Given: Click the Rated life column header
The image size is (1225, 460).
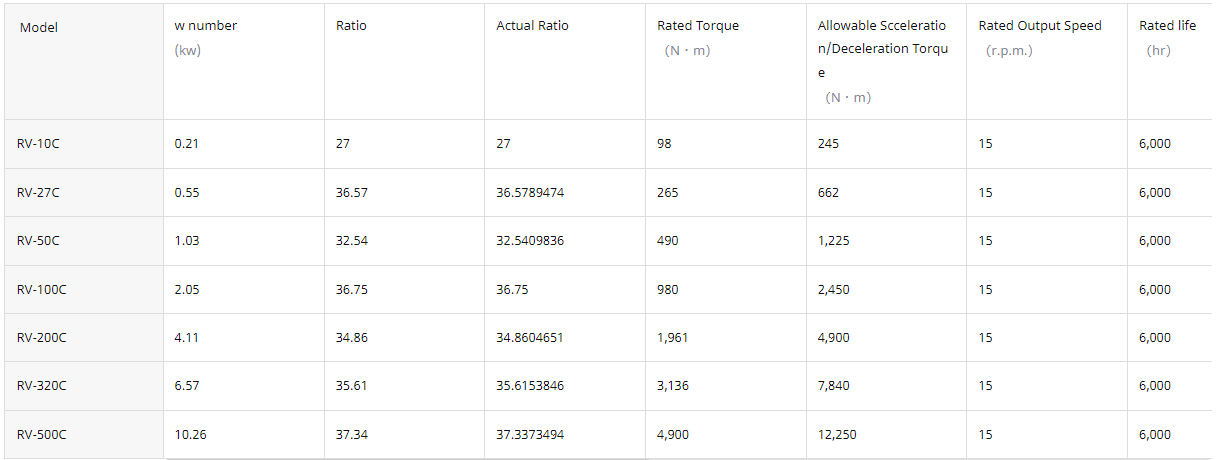Looking at the screenshot, I should tap(1167, 26).
